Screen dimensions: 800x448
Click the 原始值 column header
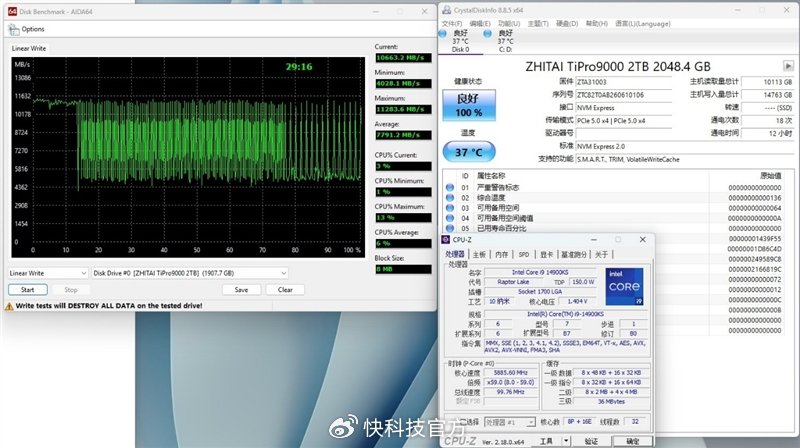(770, 176)
